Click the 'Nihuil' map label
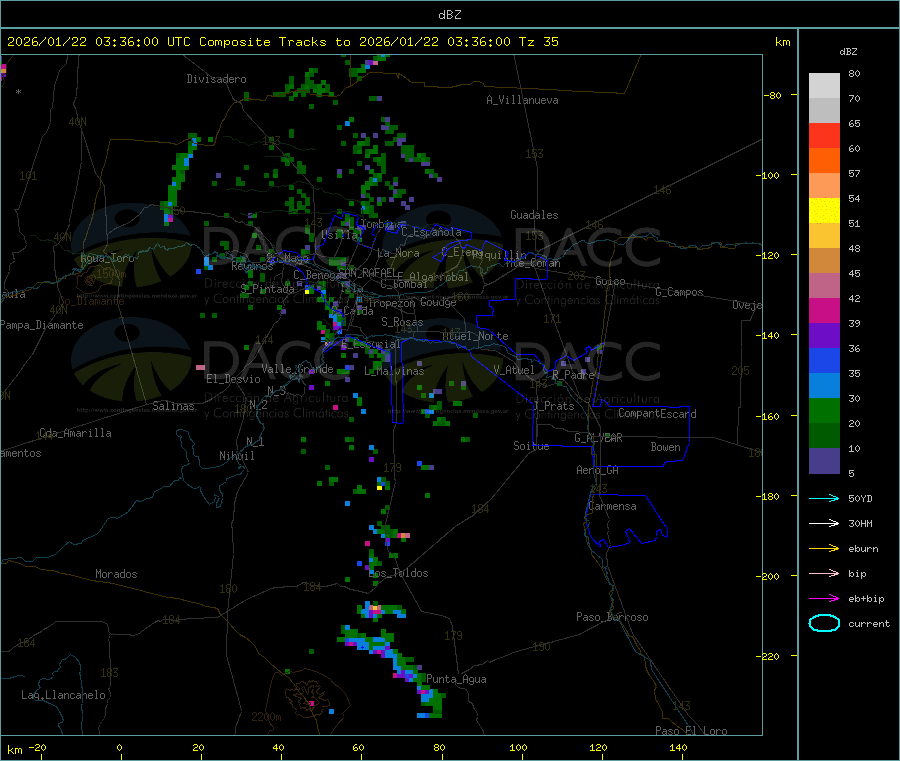Image resolution: width=900 pixels, height=761 pixels. [x=236, y=456]
